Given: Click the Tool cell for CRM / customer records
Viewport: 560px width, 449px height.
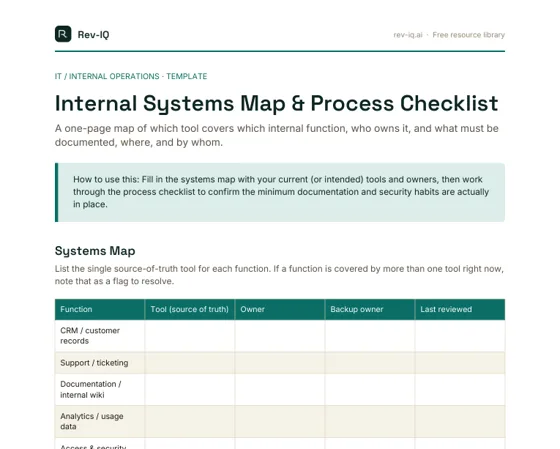Looking at the screenshot, I should pos(190,336).
